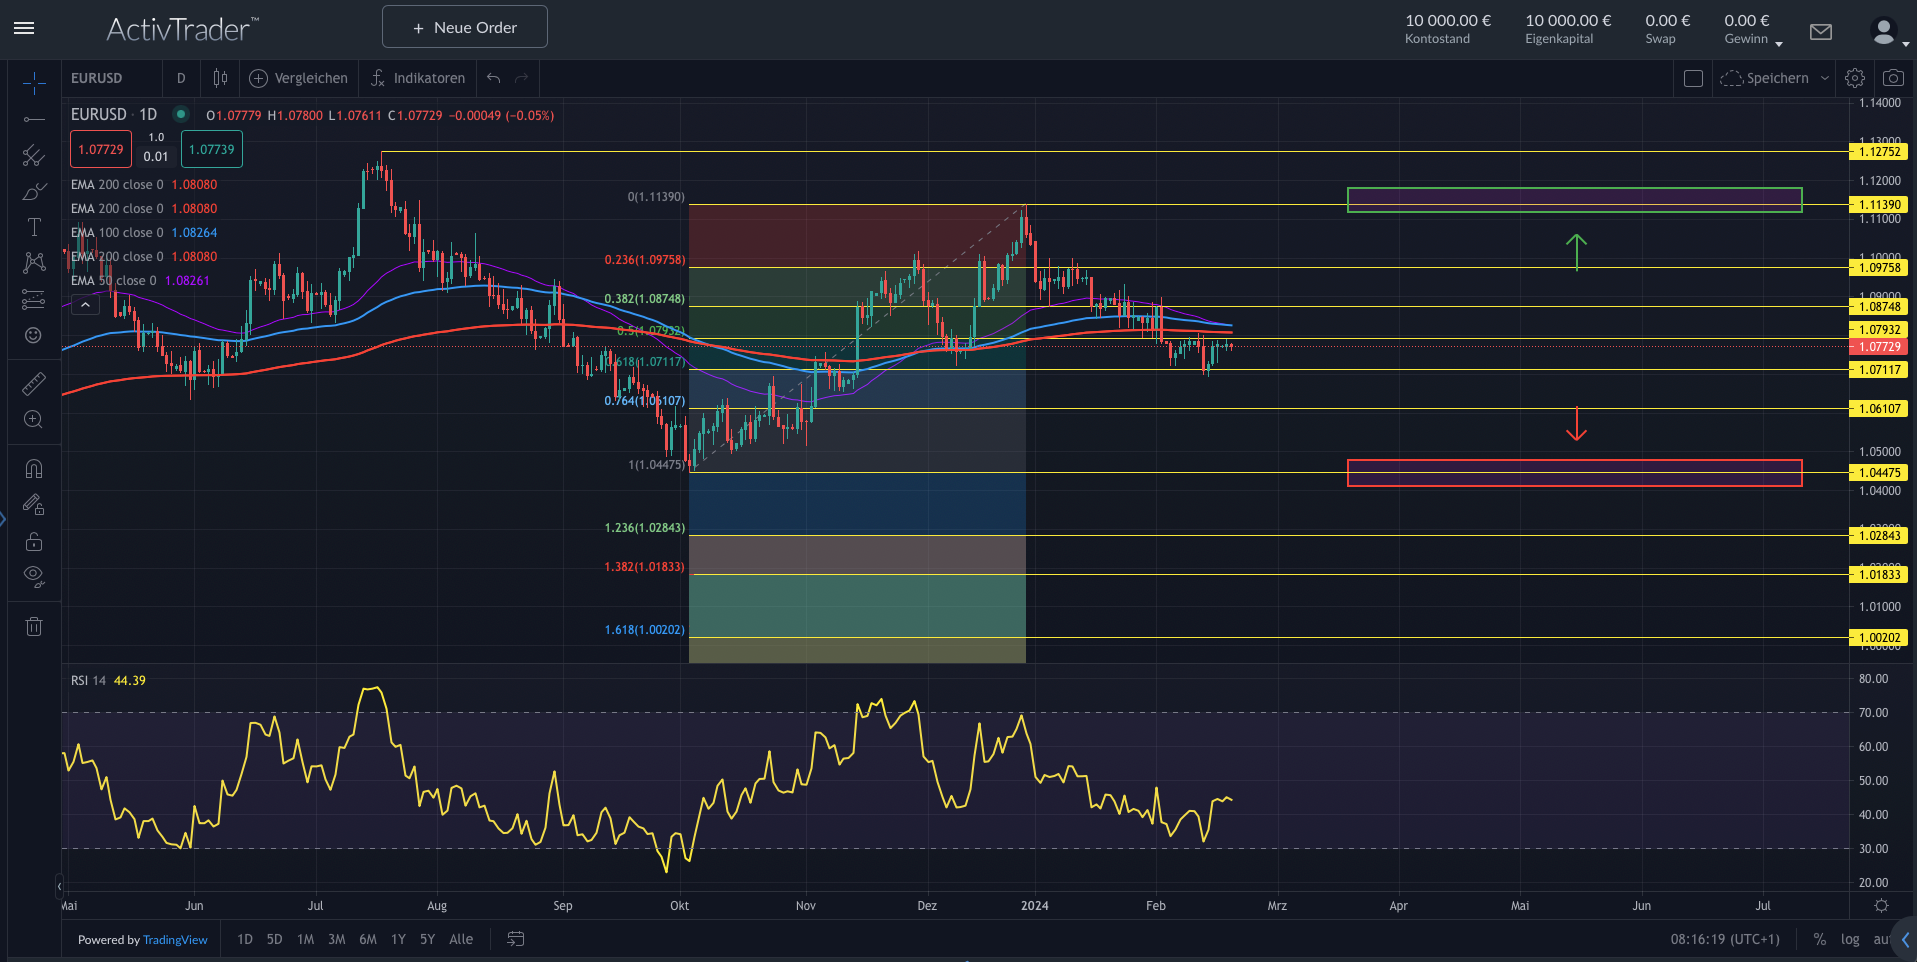Switch chart range to 1Y
Screen dimensions: 1917x962
pos(398,940)
